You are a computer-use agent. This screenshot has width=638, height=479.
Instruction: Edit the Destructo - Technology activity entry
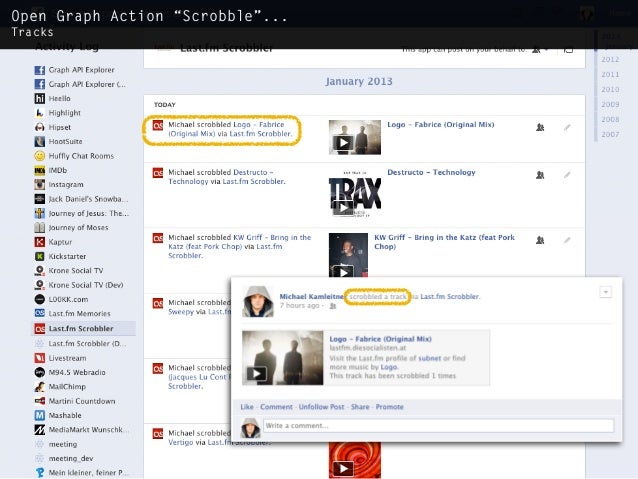point(567,175)
